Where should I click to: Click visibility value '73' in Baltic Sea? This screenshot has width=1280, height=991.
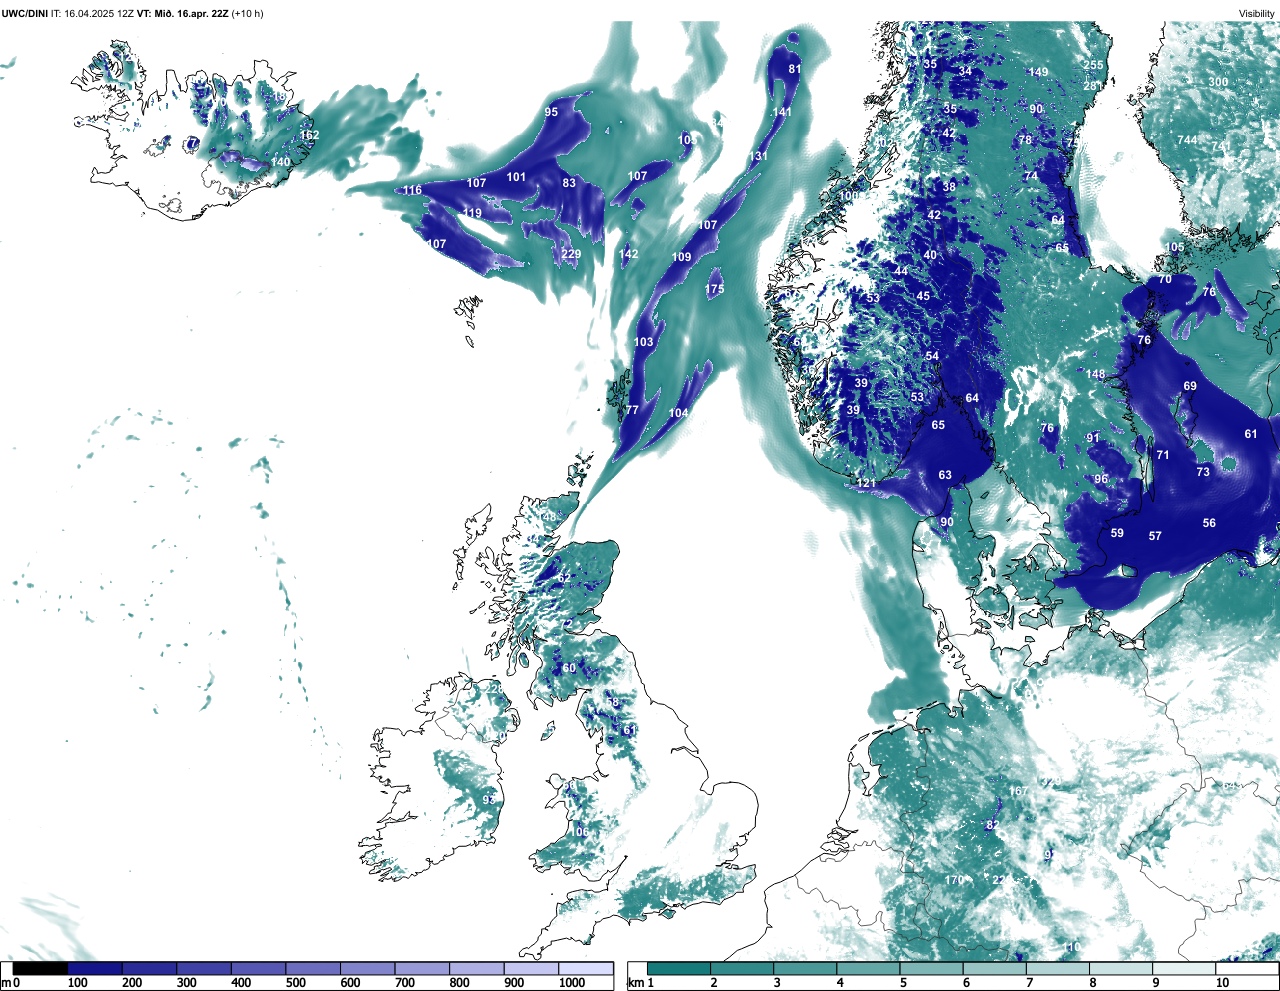(x=1203, y=472)
